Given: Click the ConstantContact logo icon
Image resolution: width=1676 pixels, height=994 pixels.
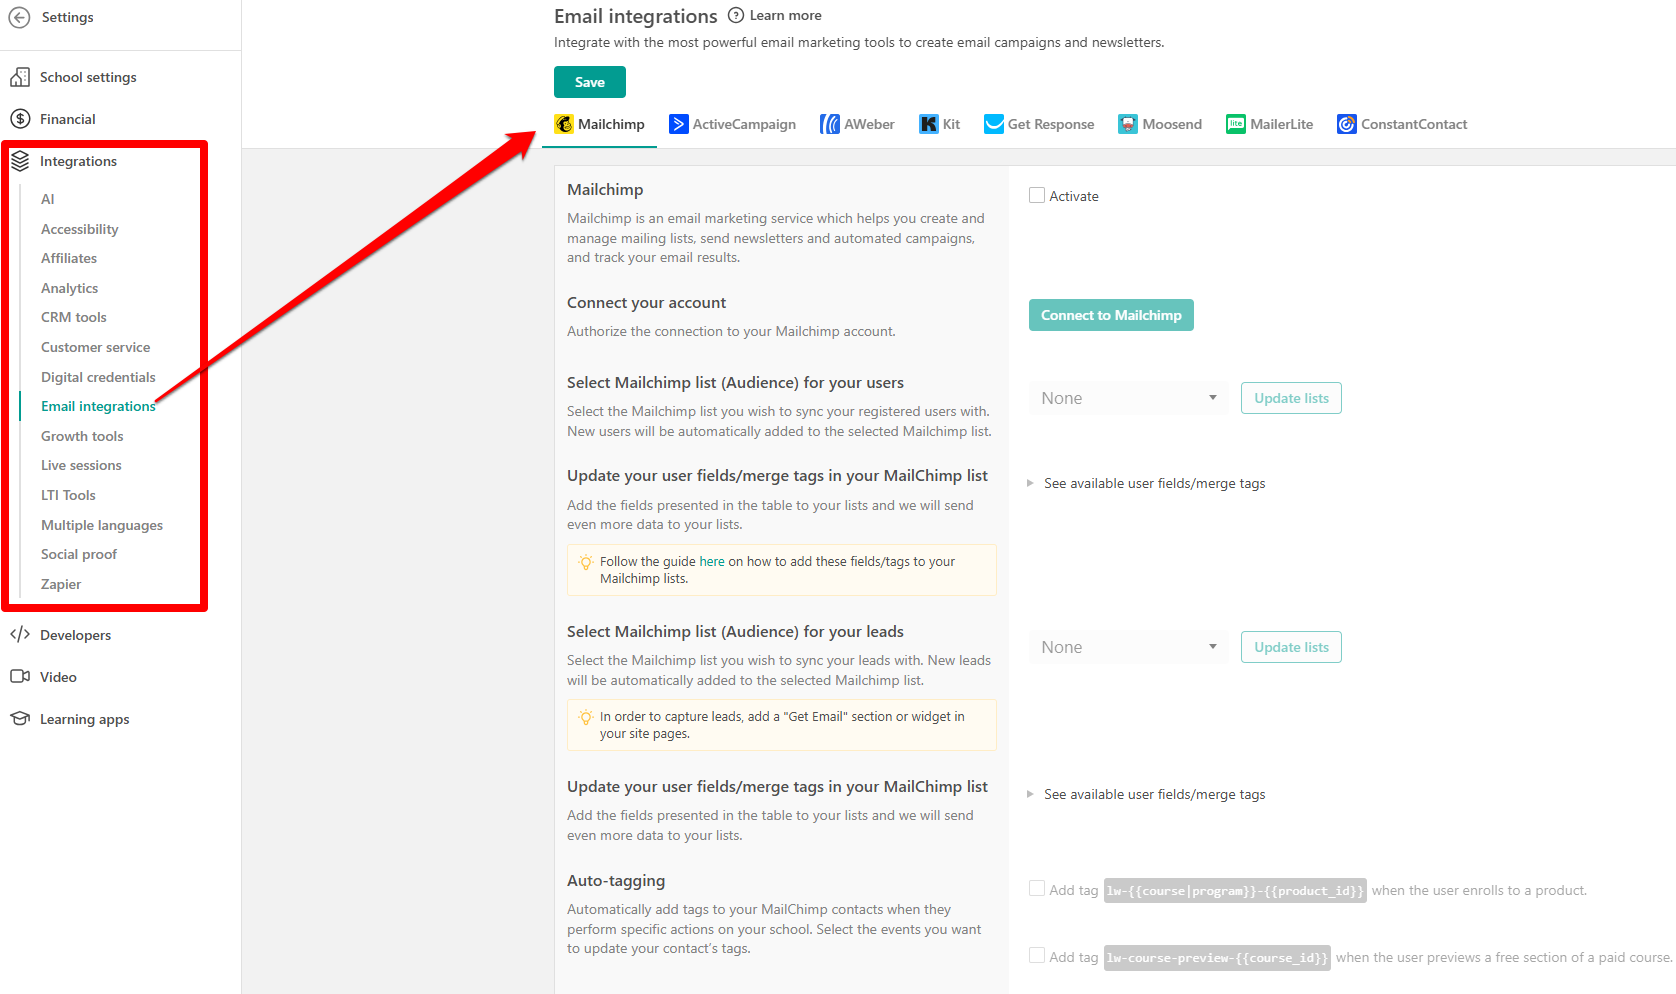Looking at the screenshot, I should click(1347, 124).
